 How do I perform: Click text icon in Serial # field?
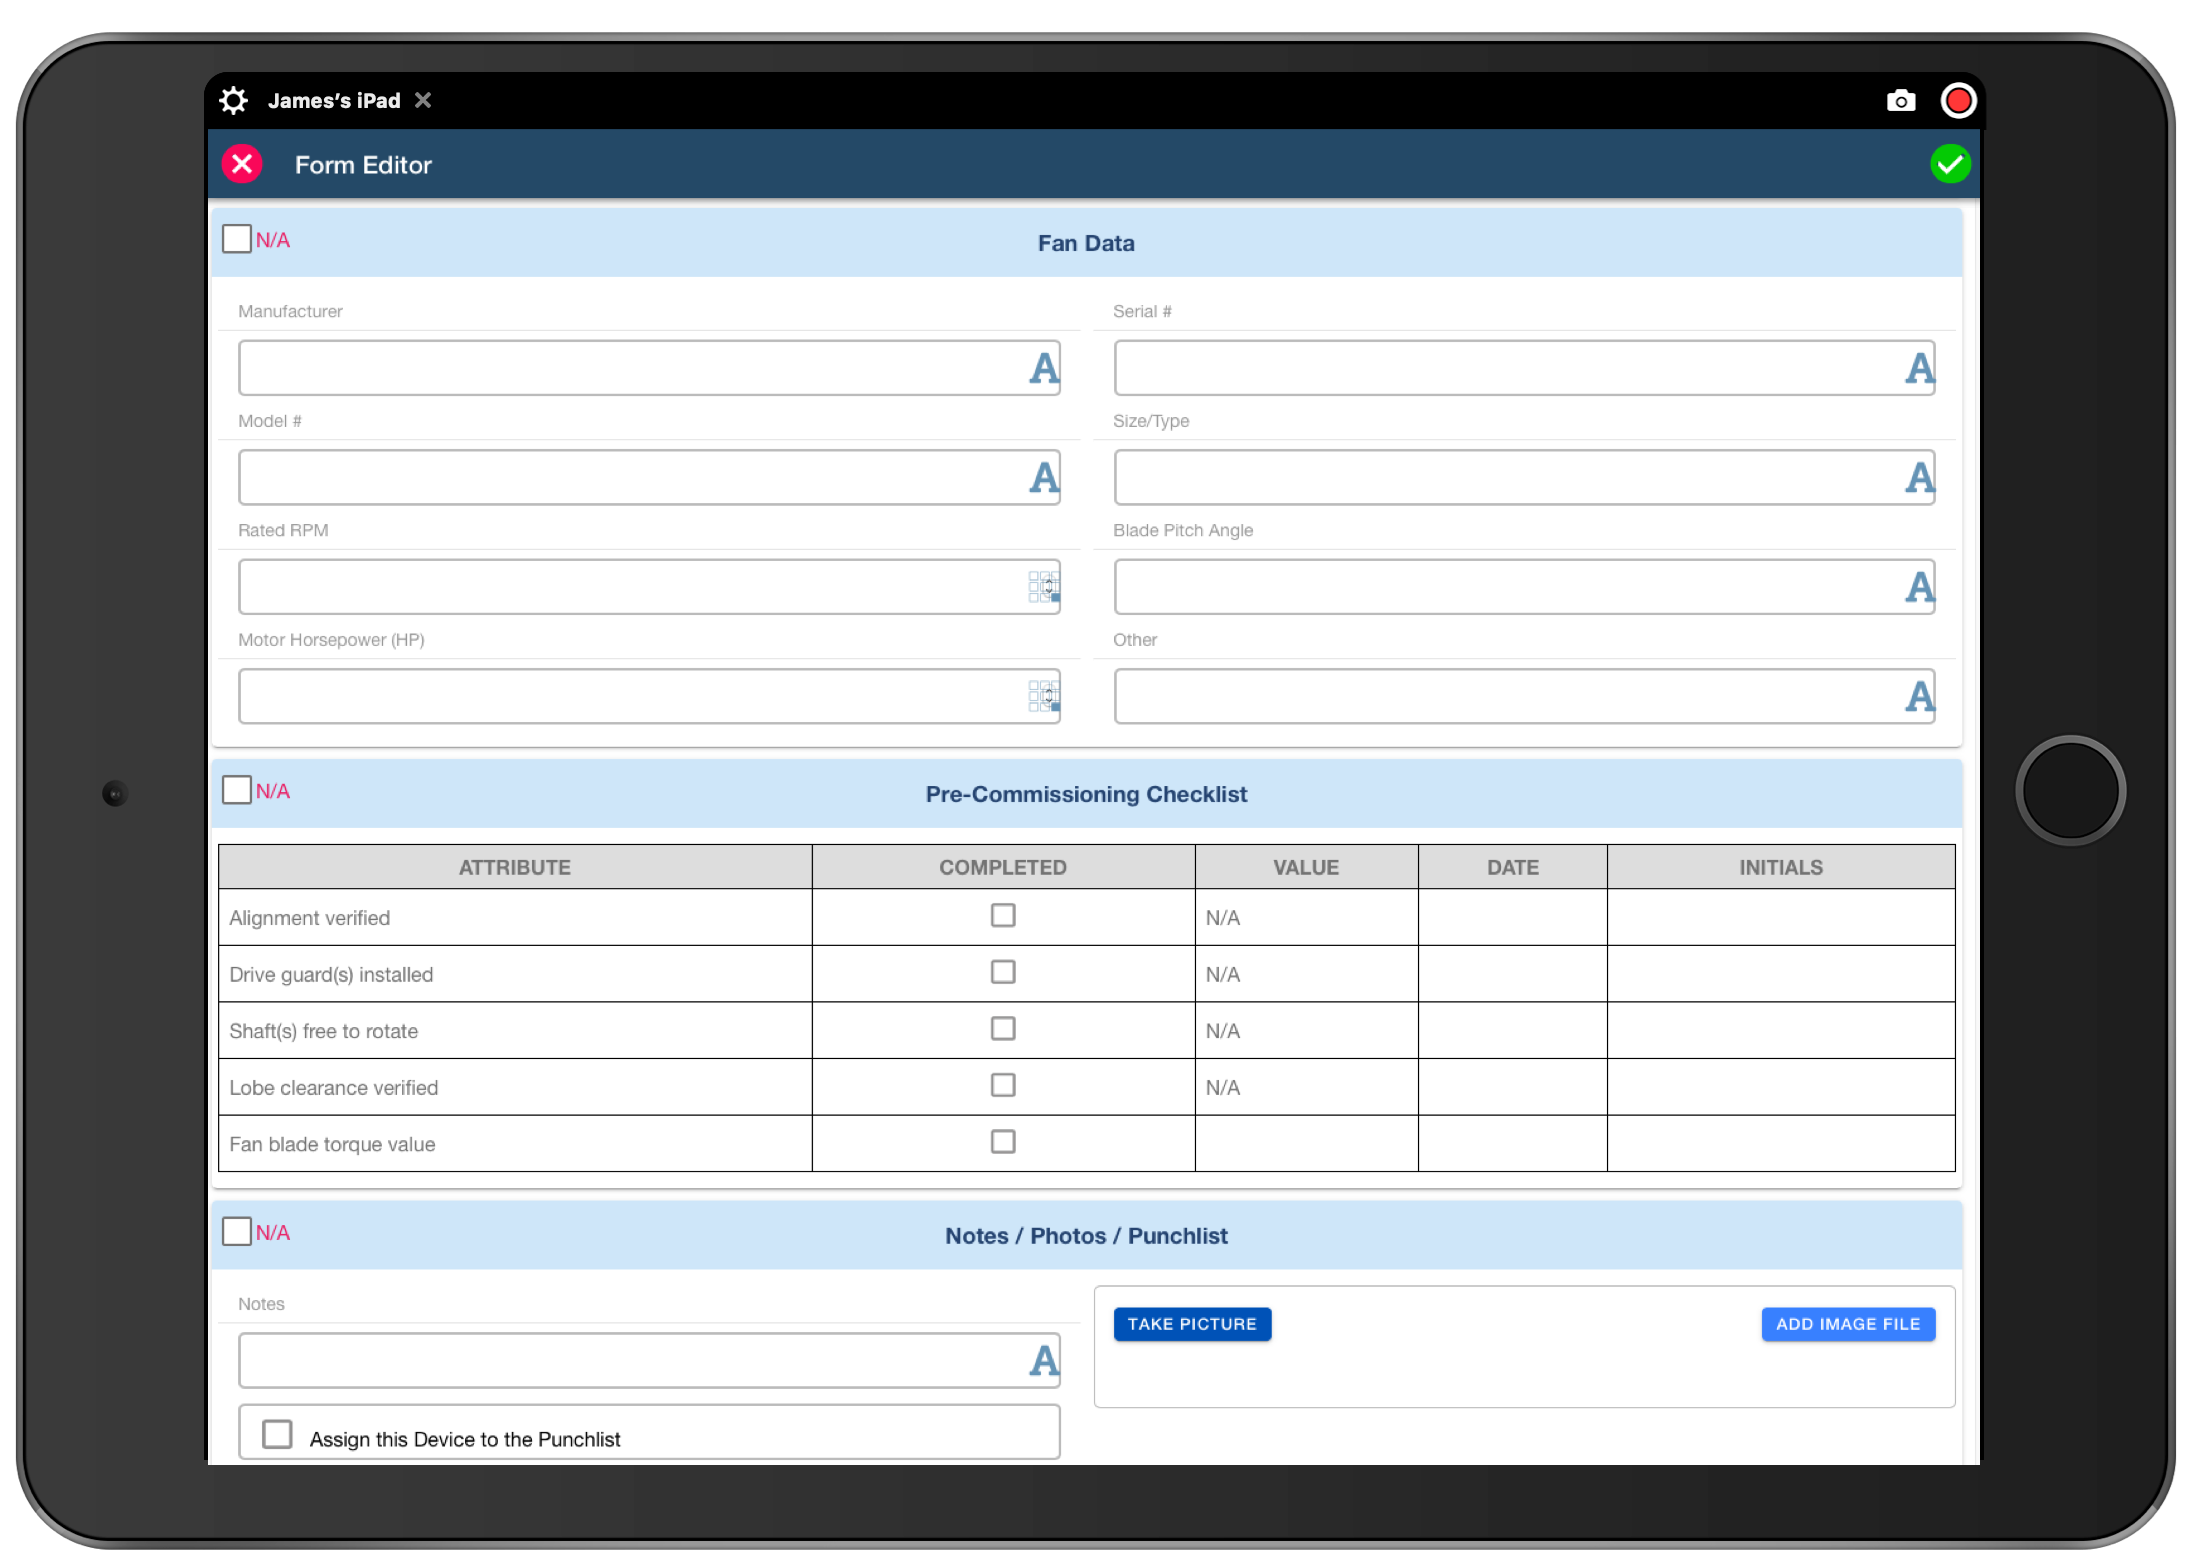(x=1918, y=369)
